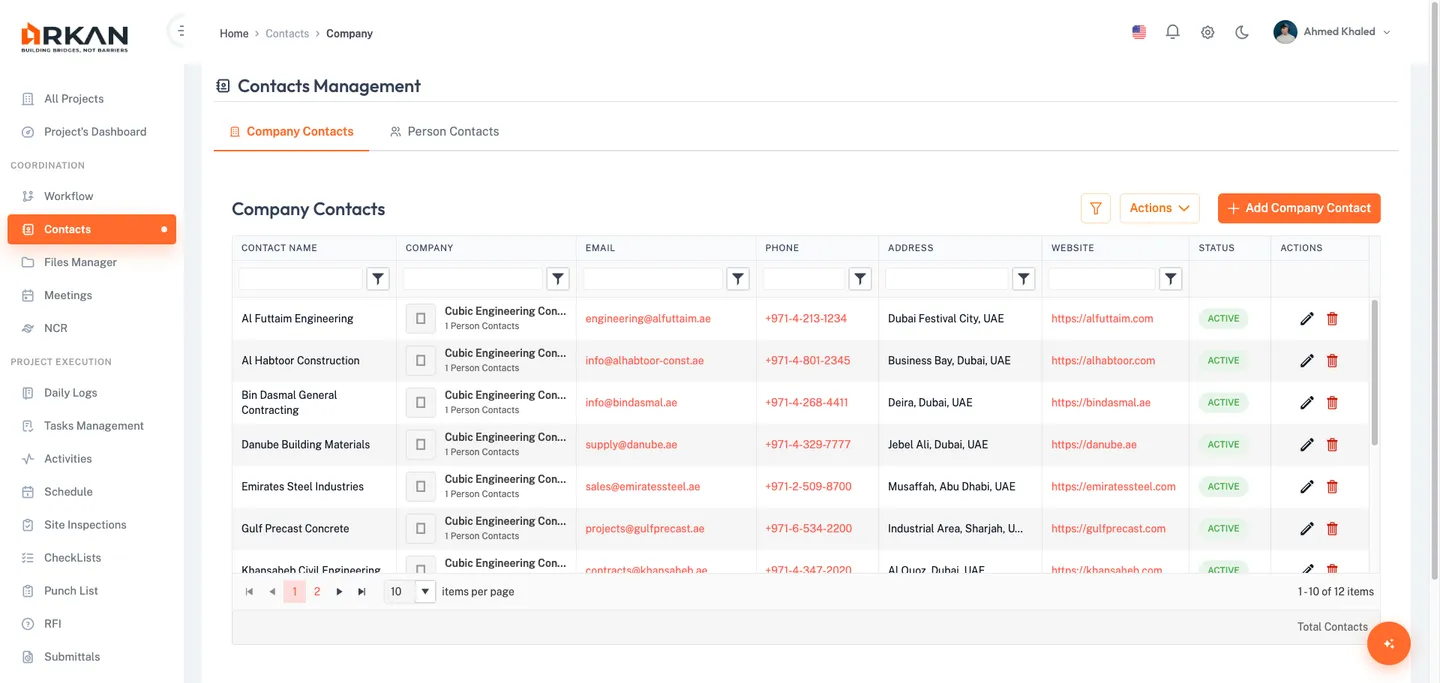The height and width of the screenshot is (683, 1440).
Task: Click the US flag language icon
Action: [1139, 32]
